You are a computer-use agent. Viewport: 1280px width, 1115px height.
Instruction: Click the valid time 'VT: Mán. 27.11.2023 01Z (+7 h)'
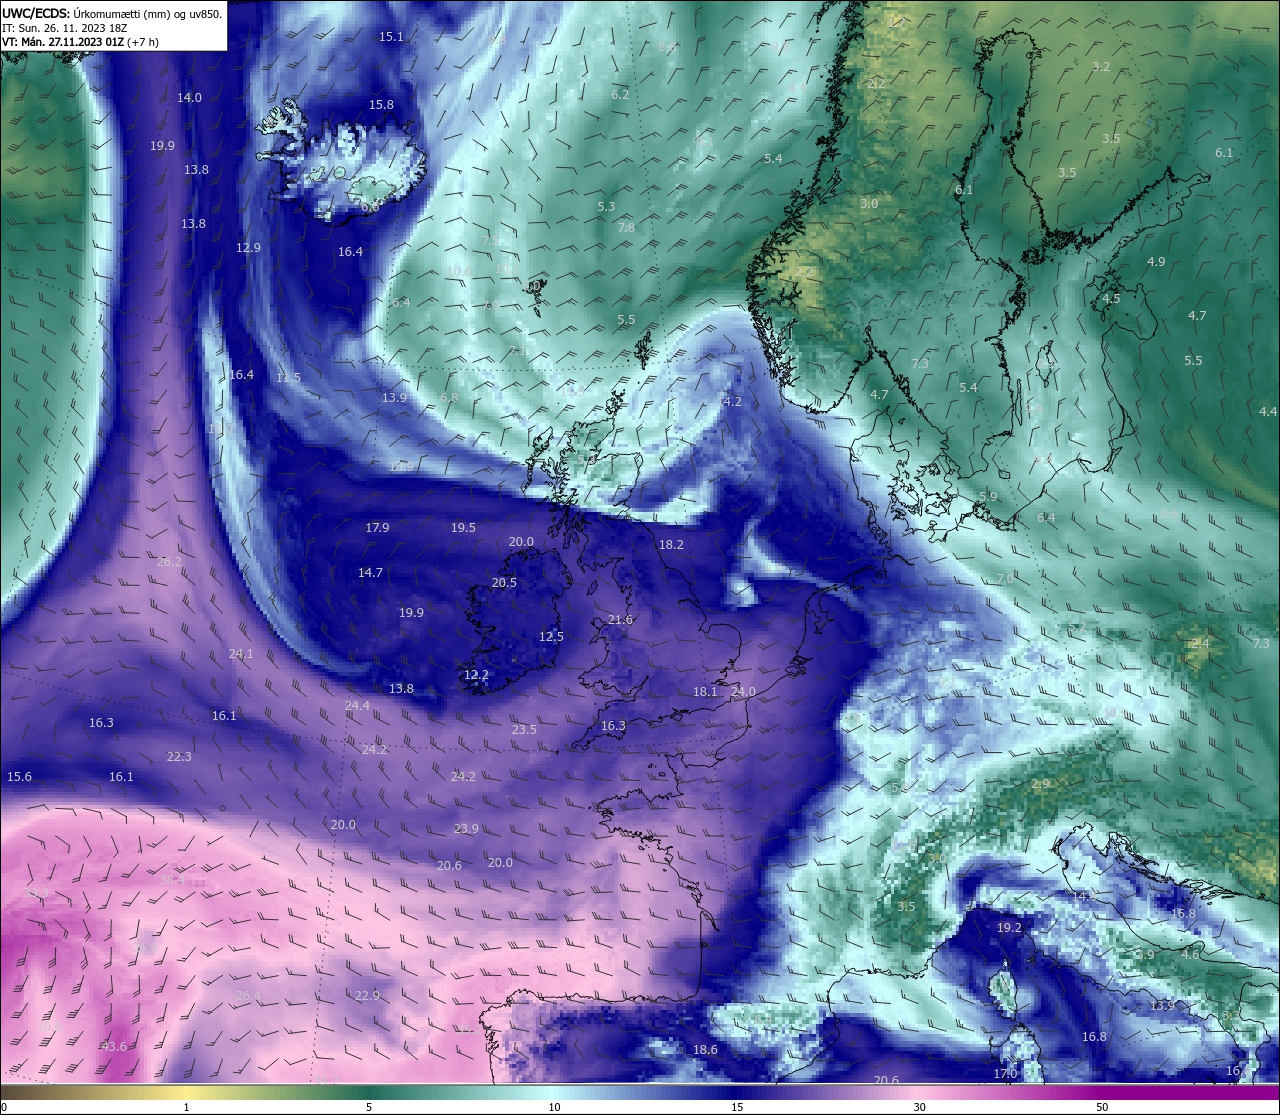[80, 42]
